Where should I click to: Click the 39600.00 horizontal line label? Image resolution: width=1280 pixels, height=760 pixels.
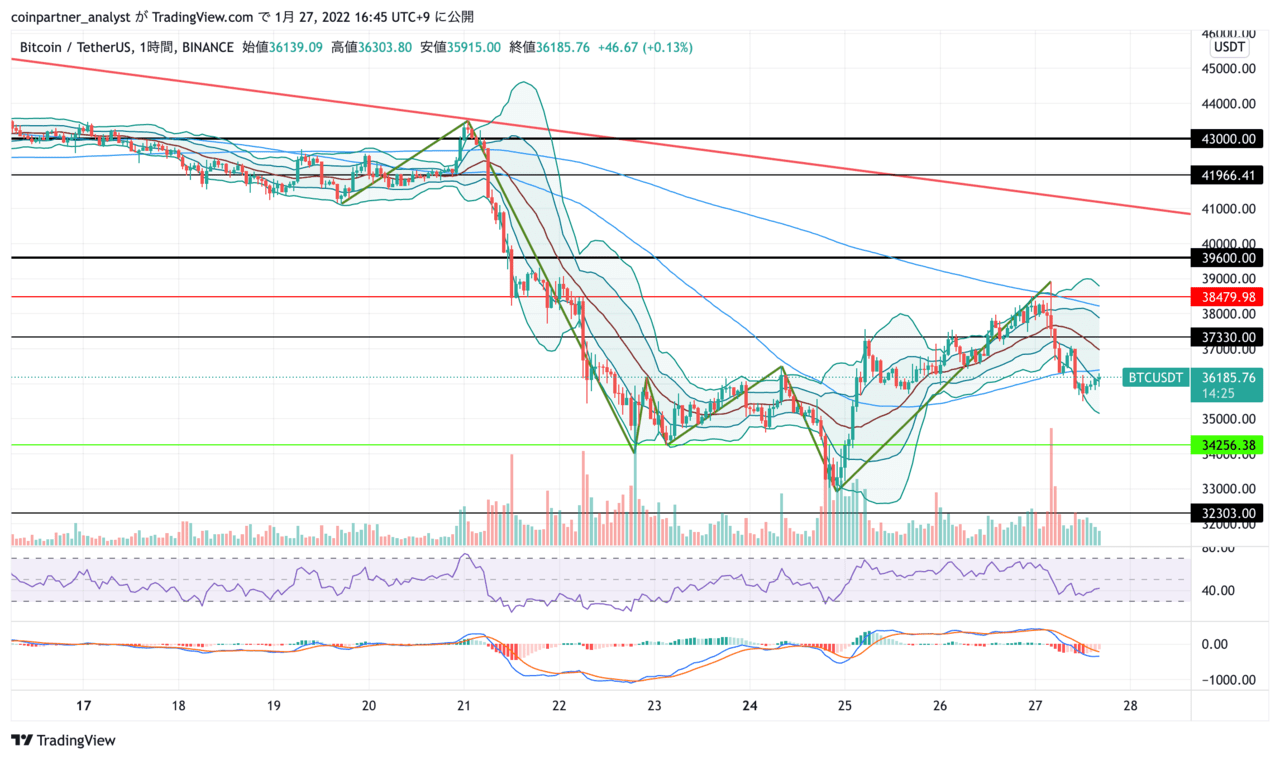coord(1227,258)
